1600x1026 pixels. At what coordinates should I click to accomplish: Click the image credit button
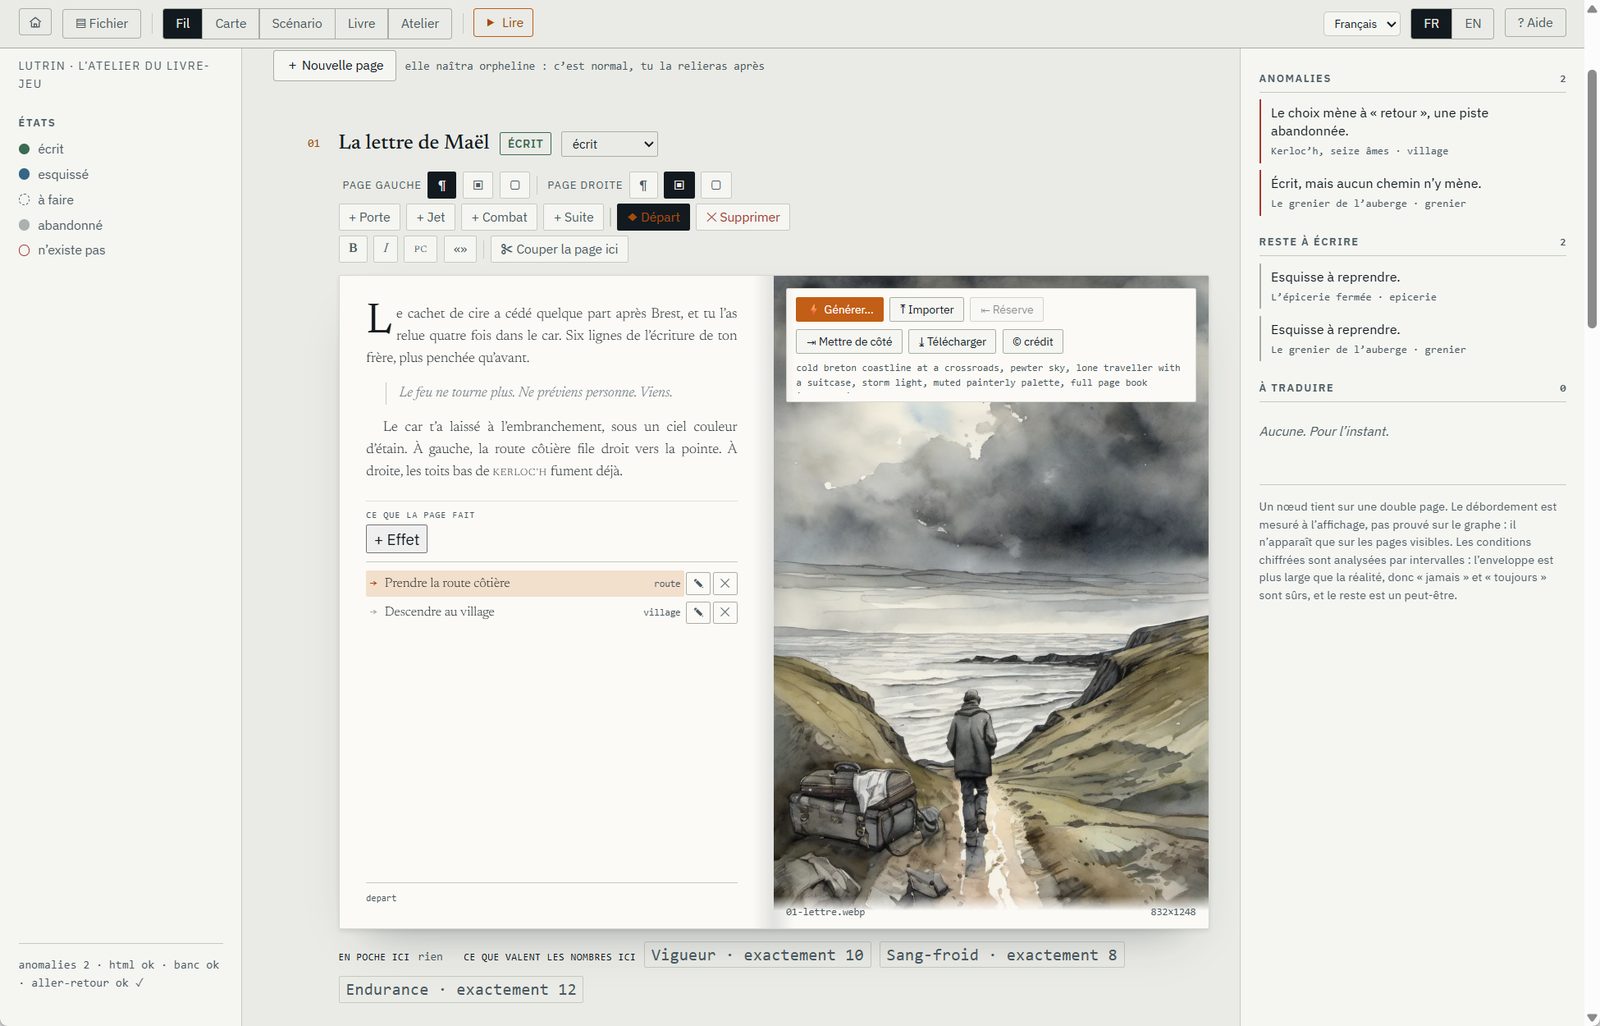click(1033, 342)
